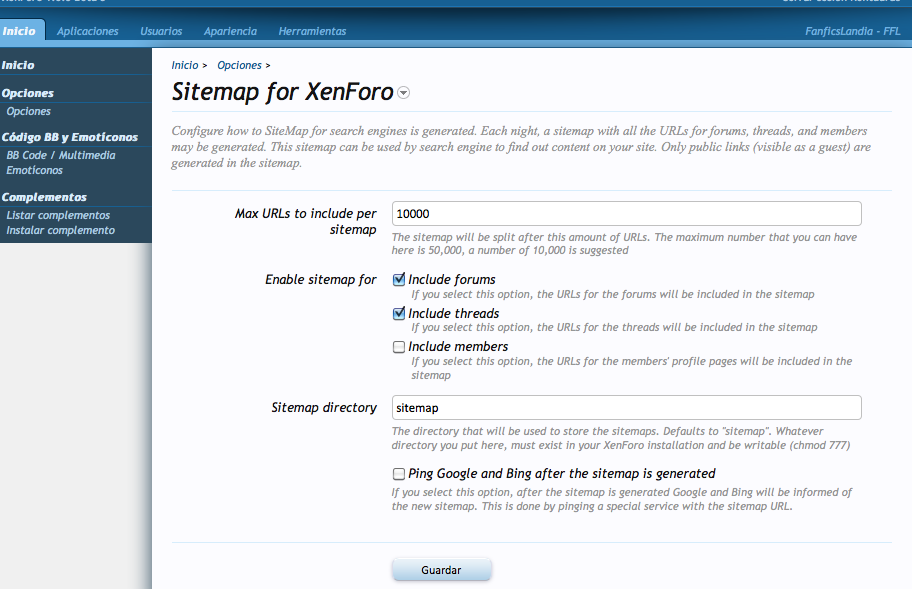This screenshot has height=589, width=912.
Task: Click the Inicio breadcrumb link
Action: click(185, 65)
